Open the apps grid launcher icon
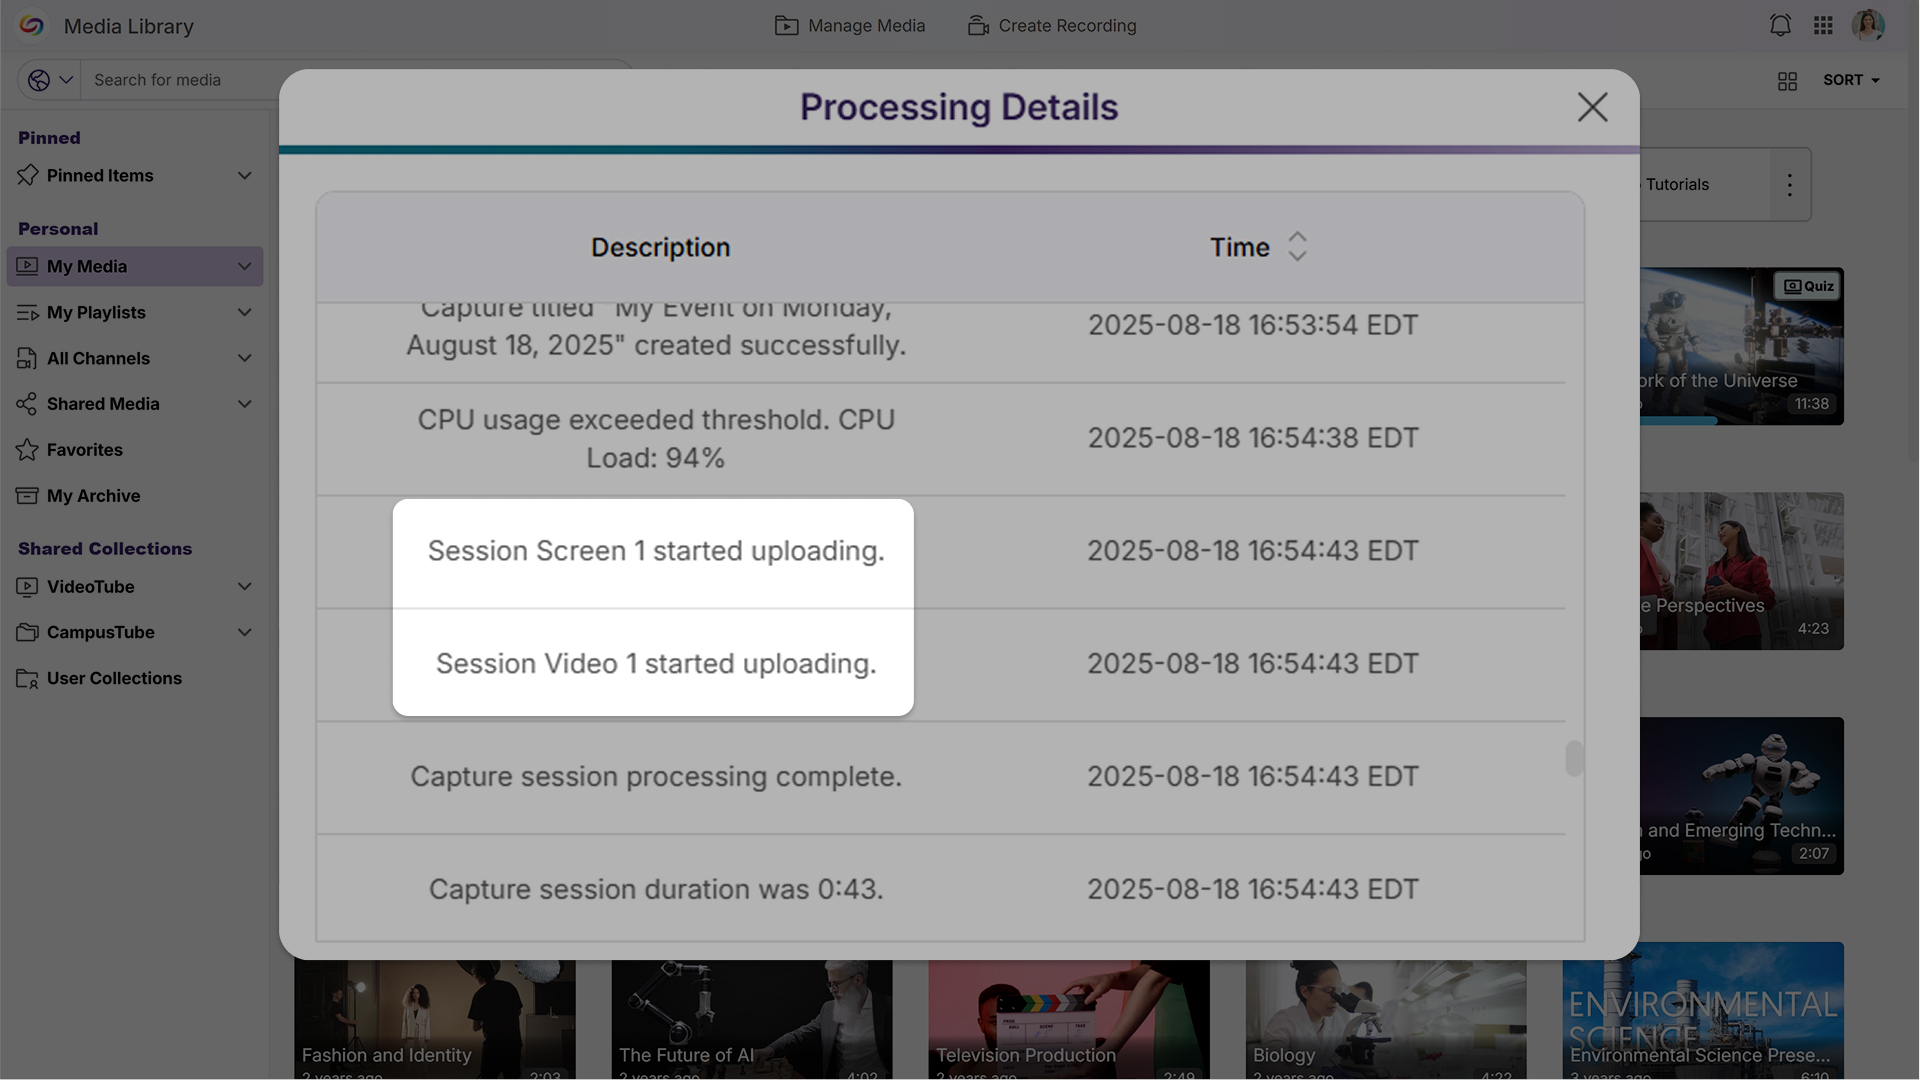This screenshot has width=1920, height=1080. (x=1823, y=26)
